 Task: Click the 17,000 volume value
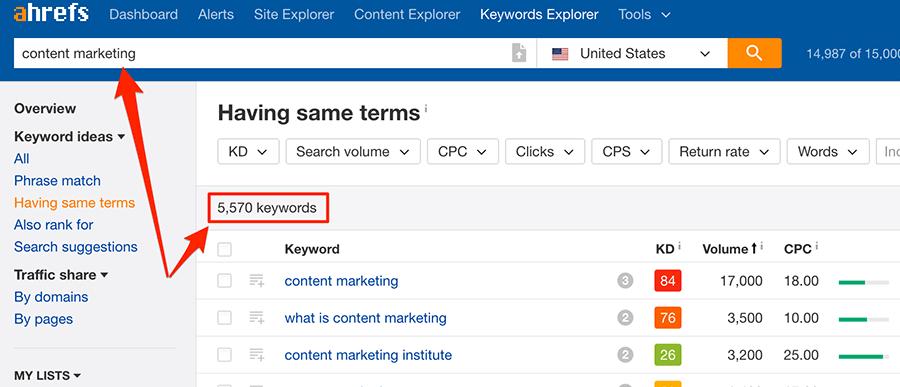tap(741, 281)
